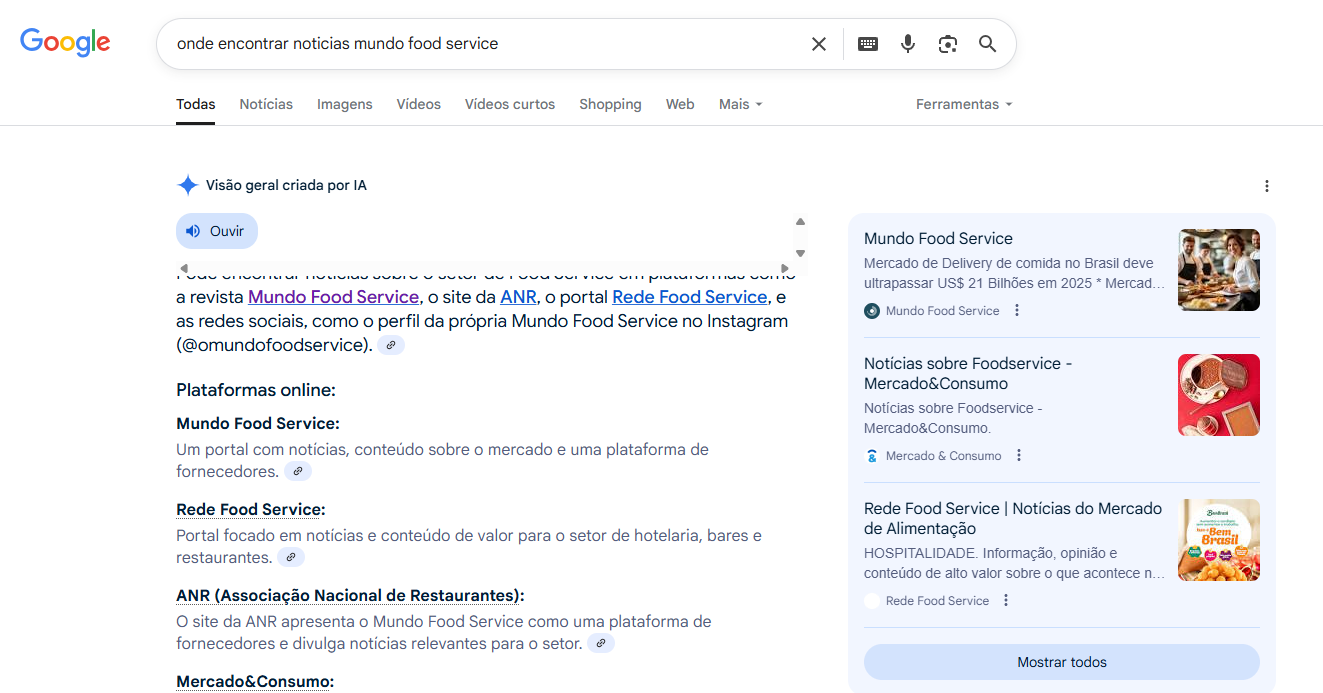Click the 'Rede Food Service:' underlined heading

[x=251, y=510]
